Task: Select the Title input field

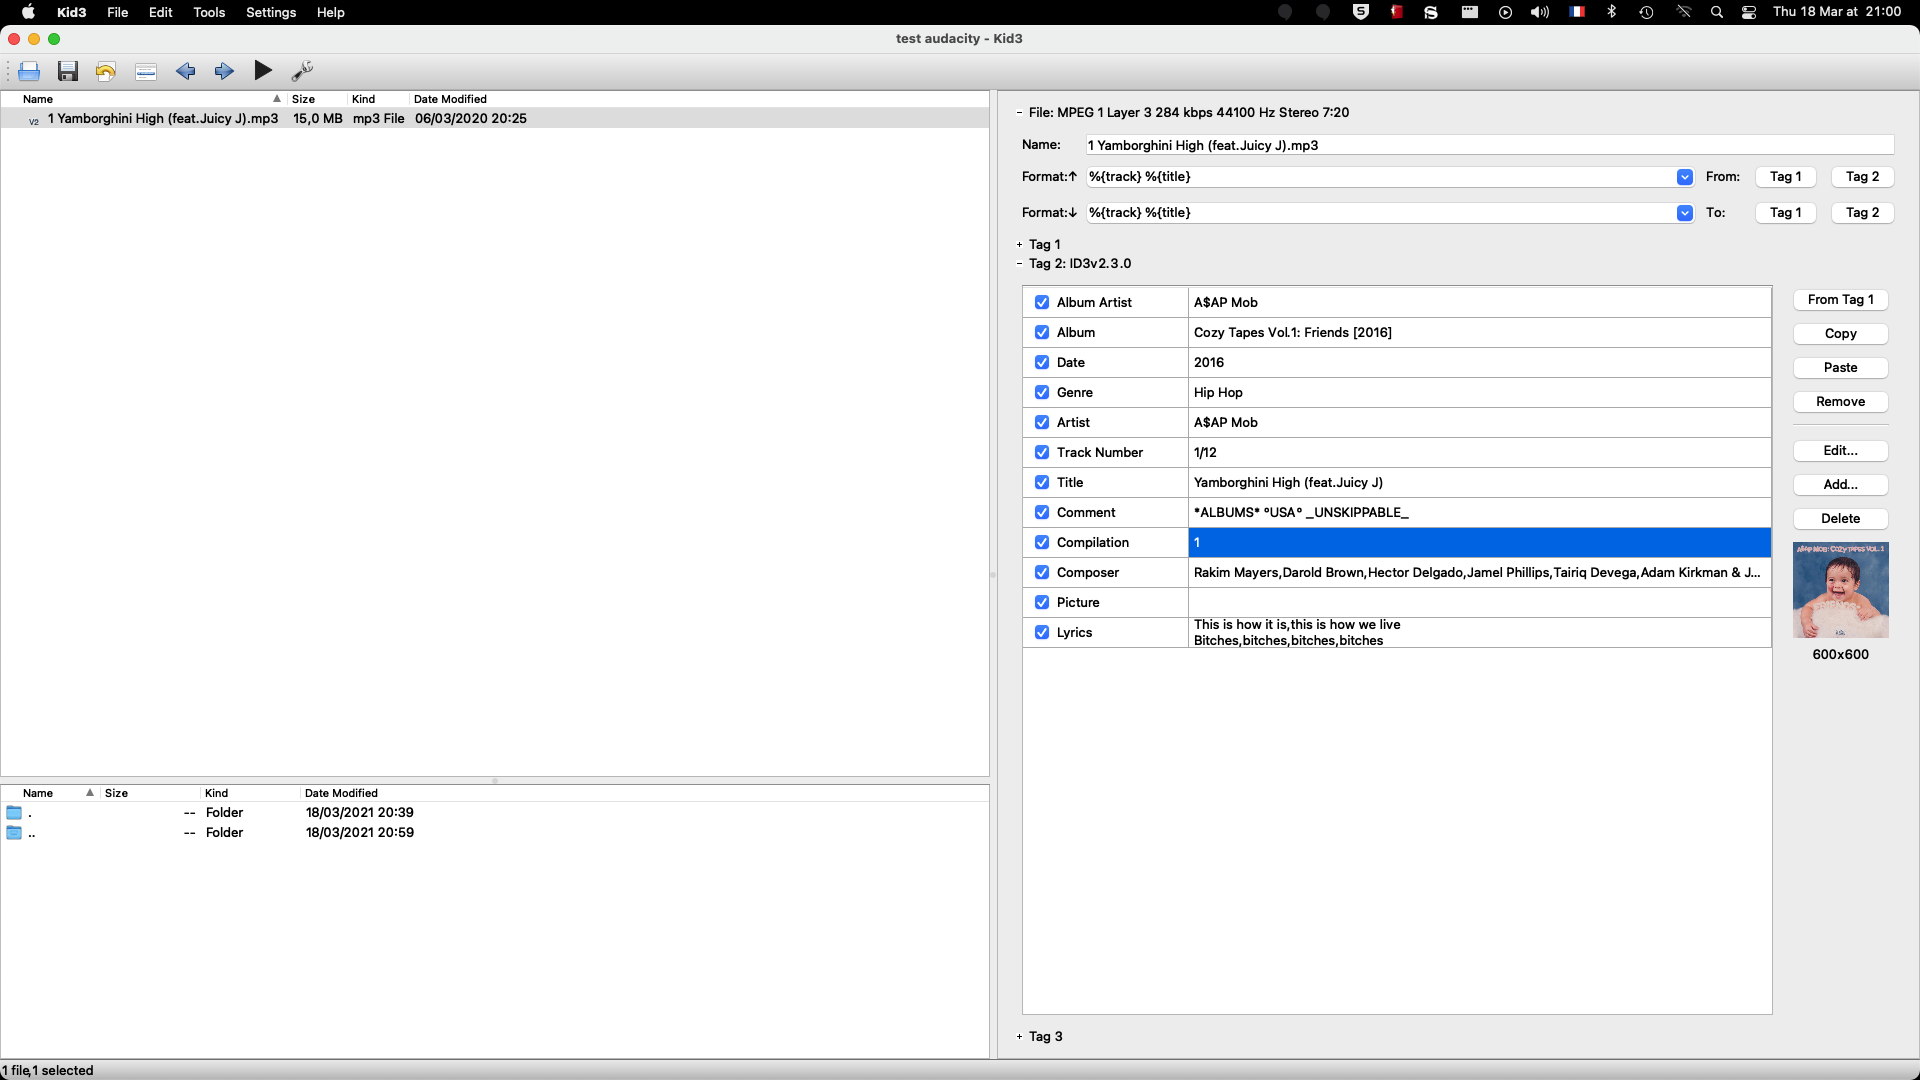Action: pos(1478,481)
